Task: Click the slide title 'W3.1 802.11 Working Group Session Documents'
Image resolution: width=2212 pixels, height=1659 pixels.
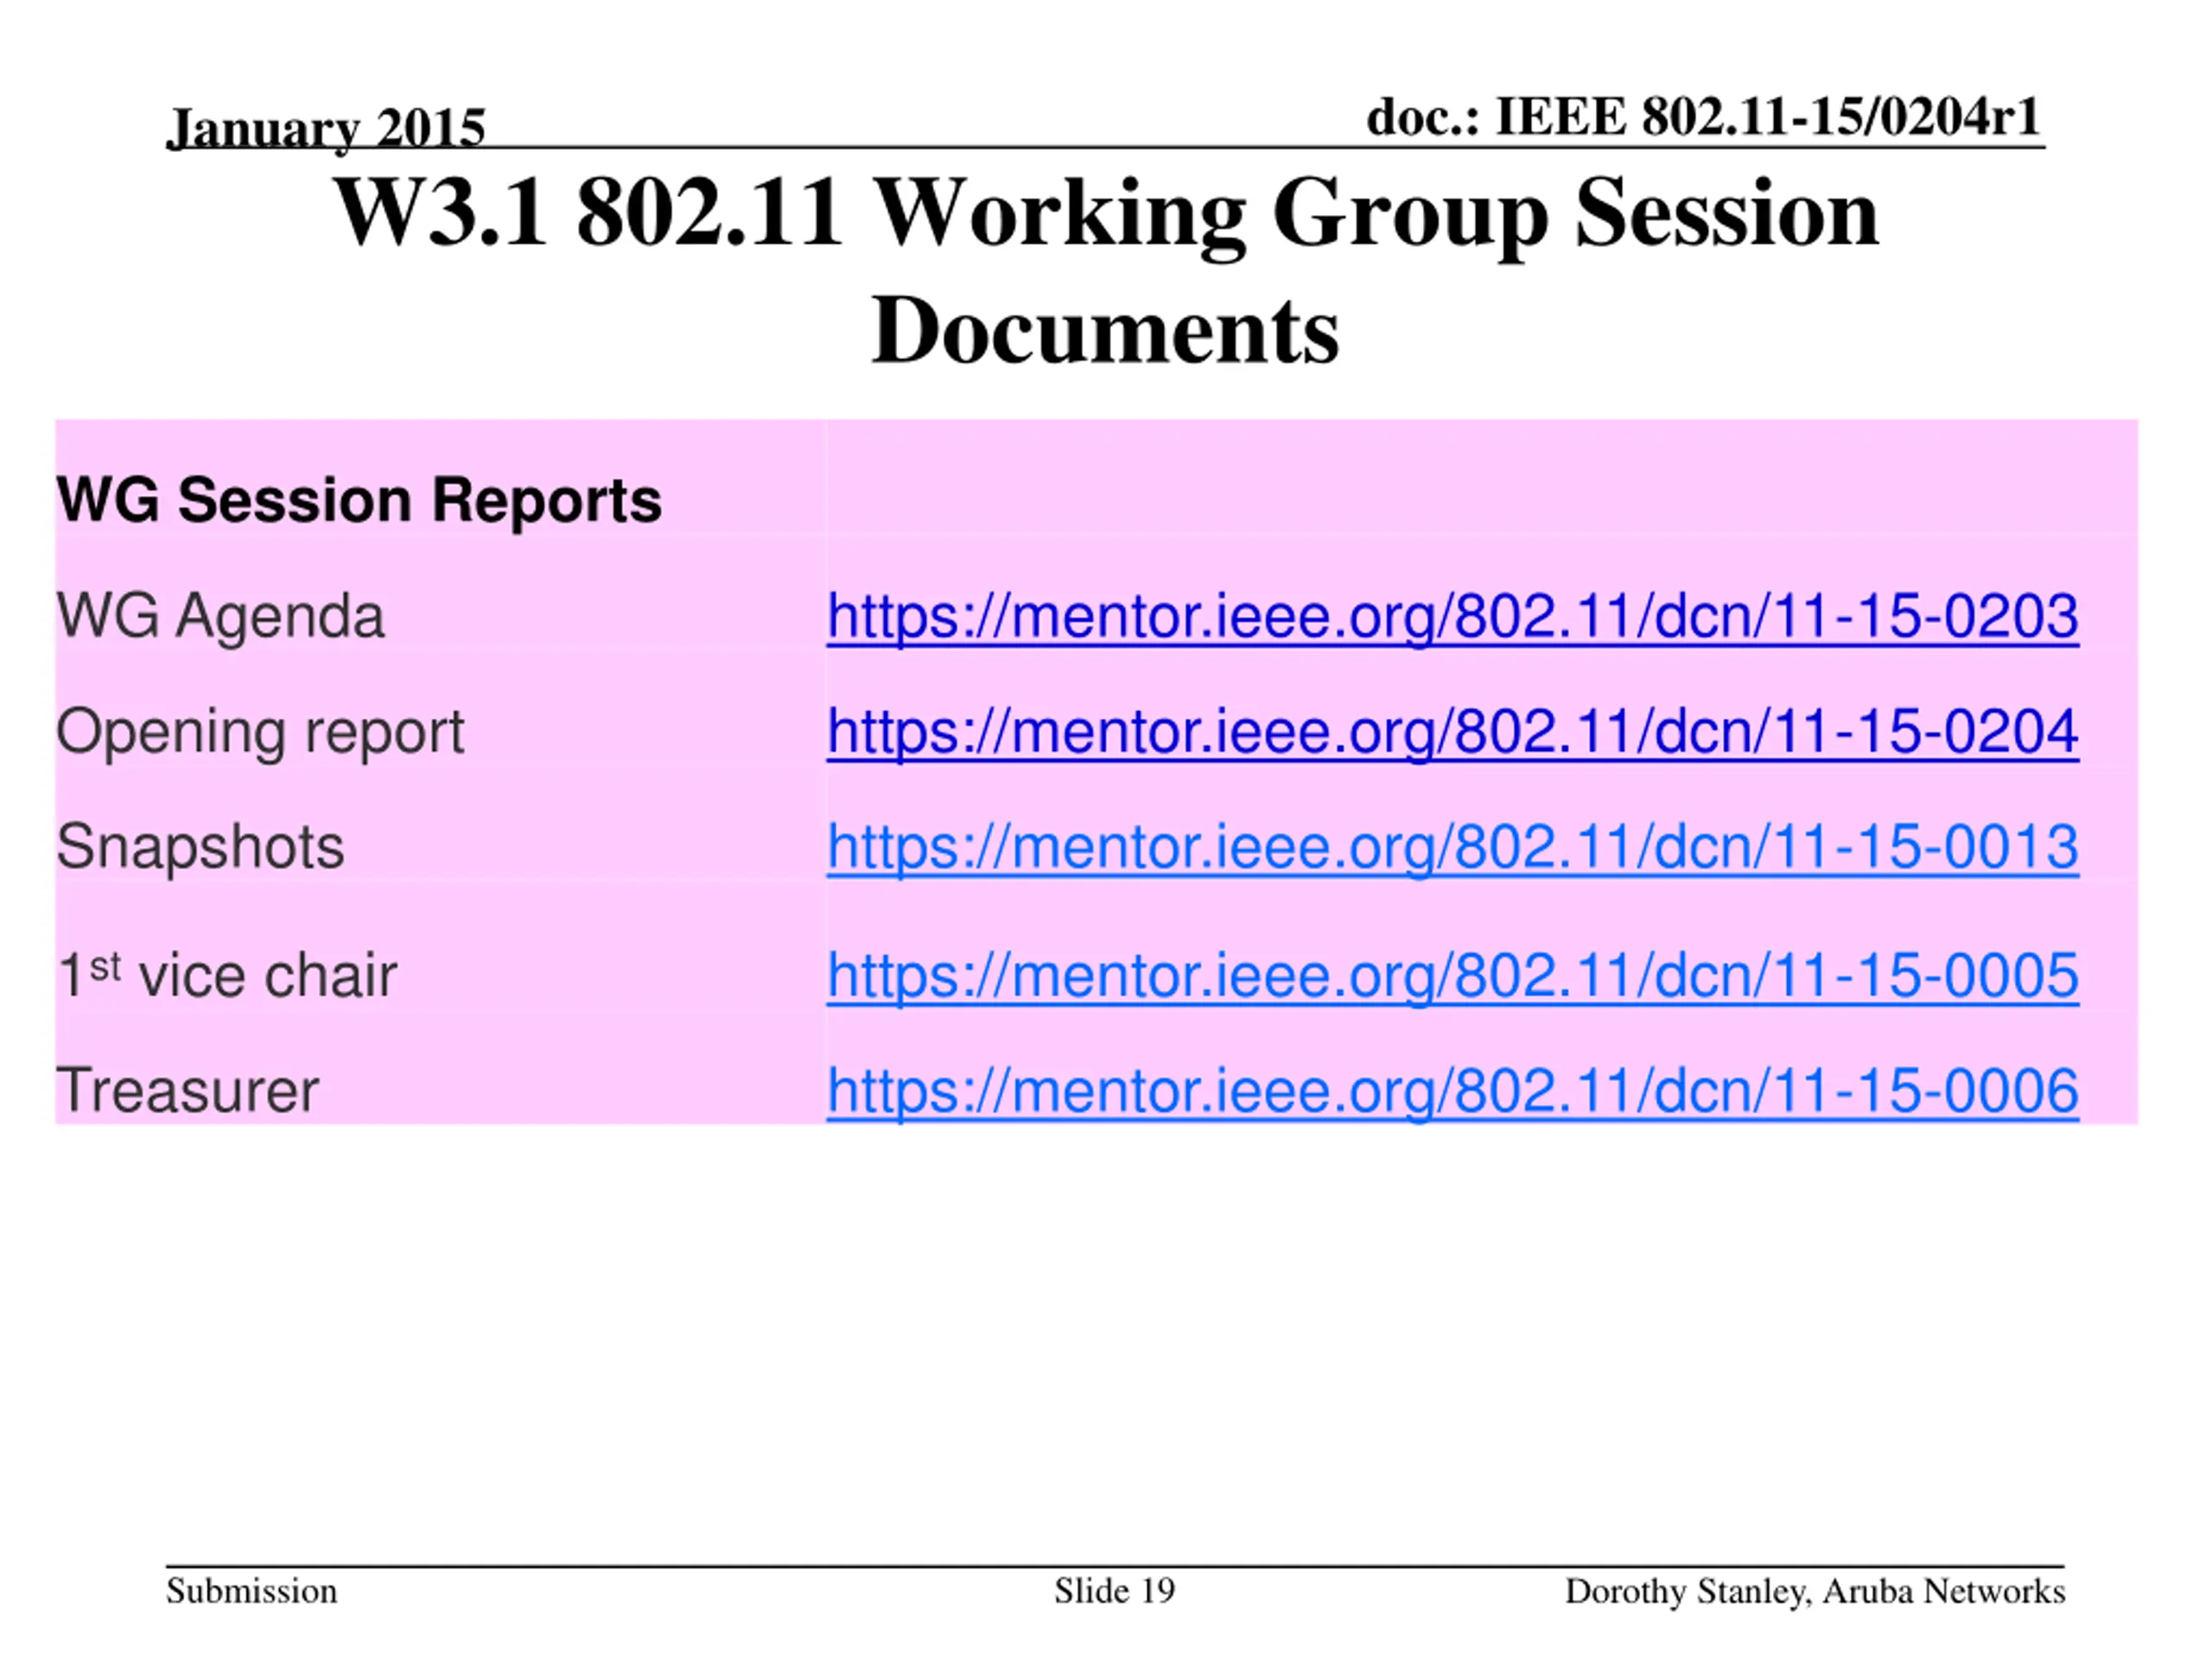Action: coord(1106,271)
